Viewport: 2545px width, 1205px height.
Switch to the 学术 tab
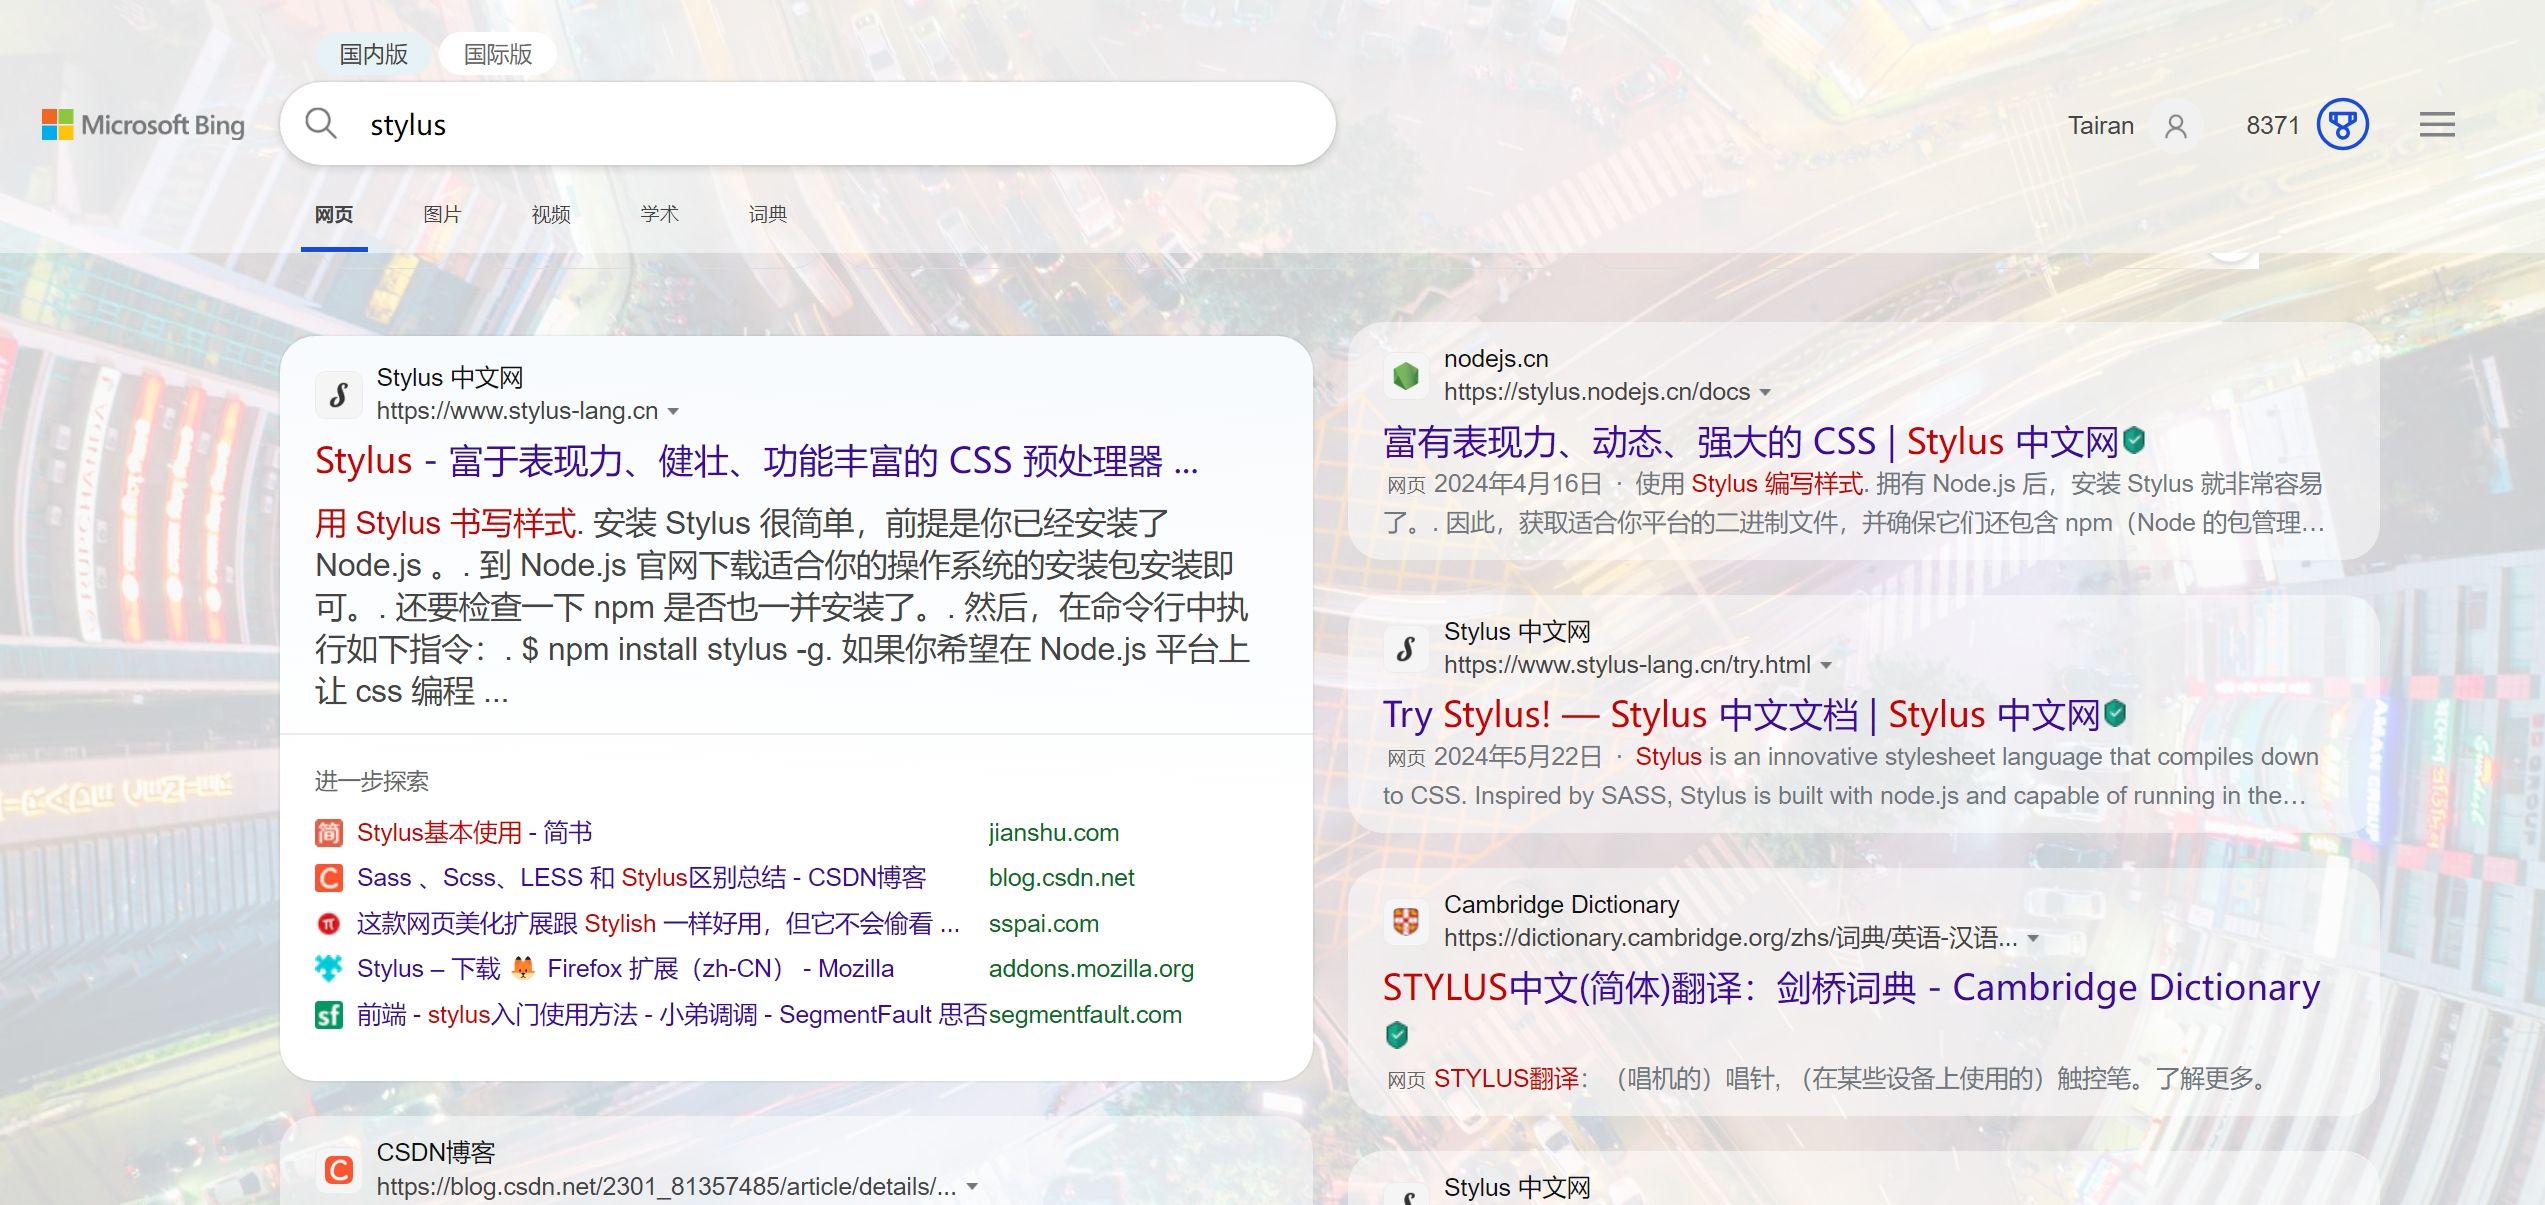tap(660, 214)
